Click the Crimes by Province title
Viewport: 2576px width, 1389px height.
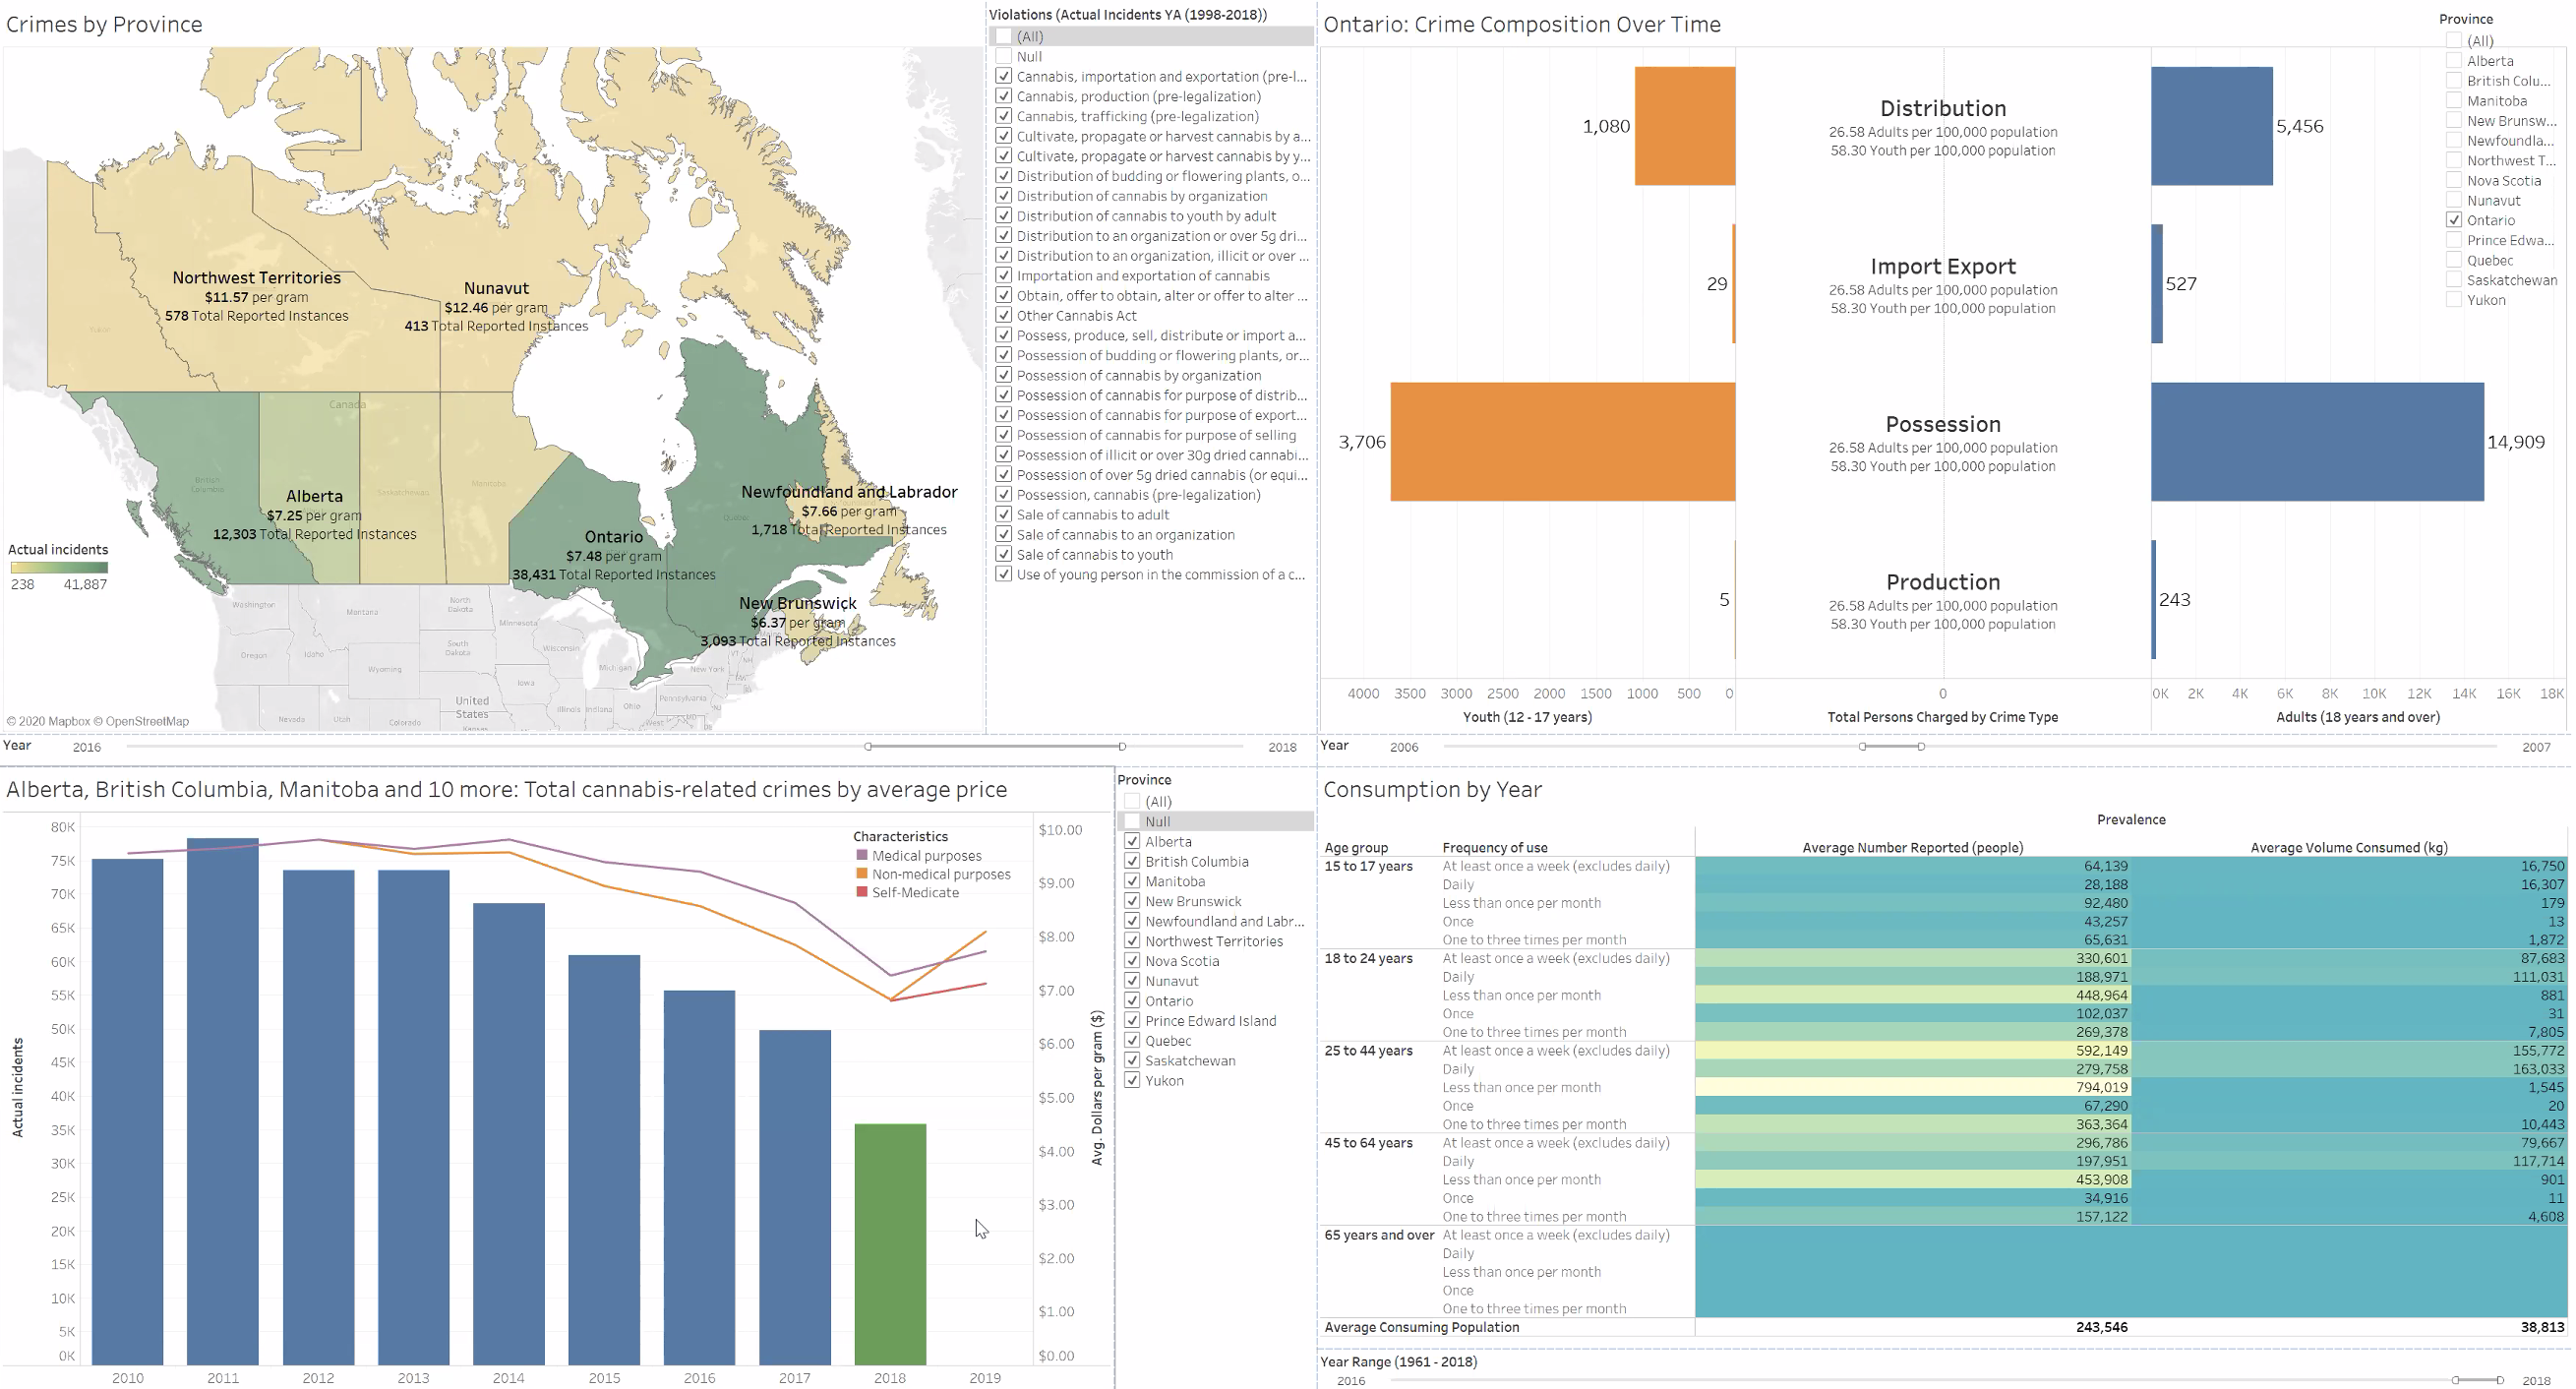(104, 24)
